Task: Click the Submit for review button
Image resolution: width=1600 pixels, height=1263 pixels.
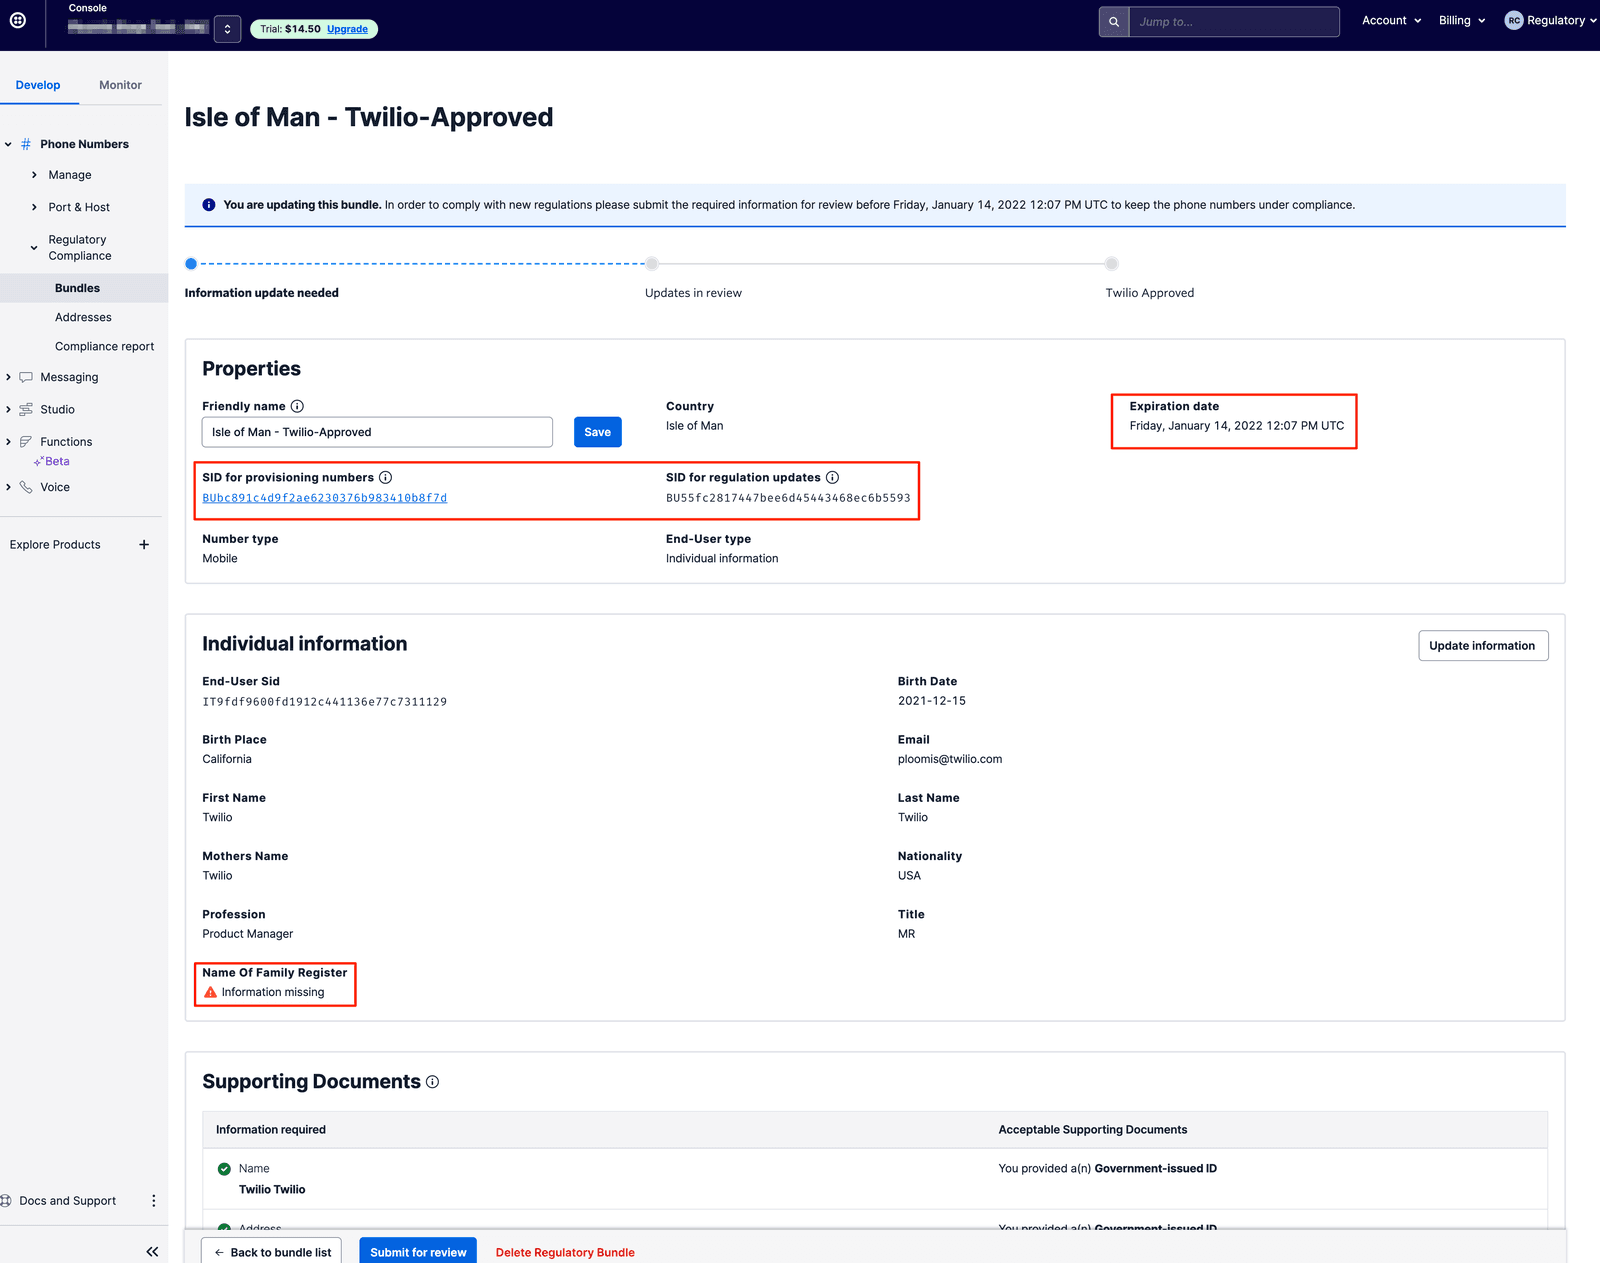Action: coord(418,1252)
